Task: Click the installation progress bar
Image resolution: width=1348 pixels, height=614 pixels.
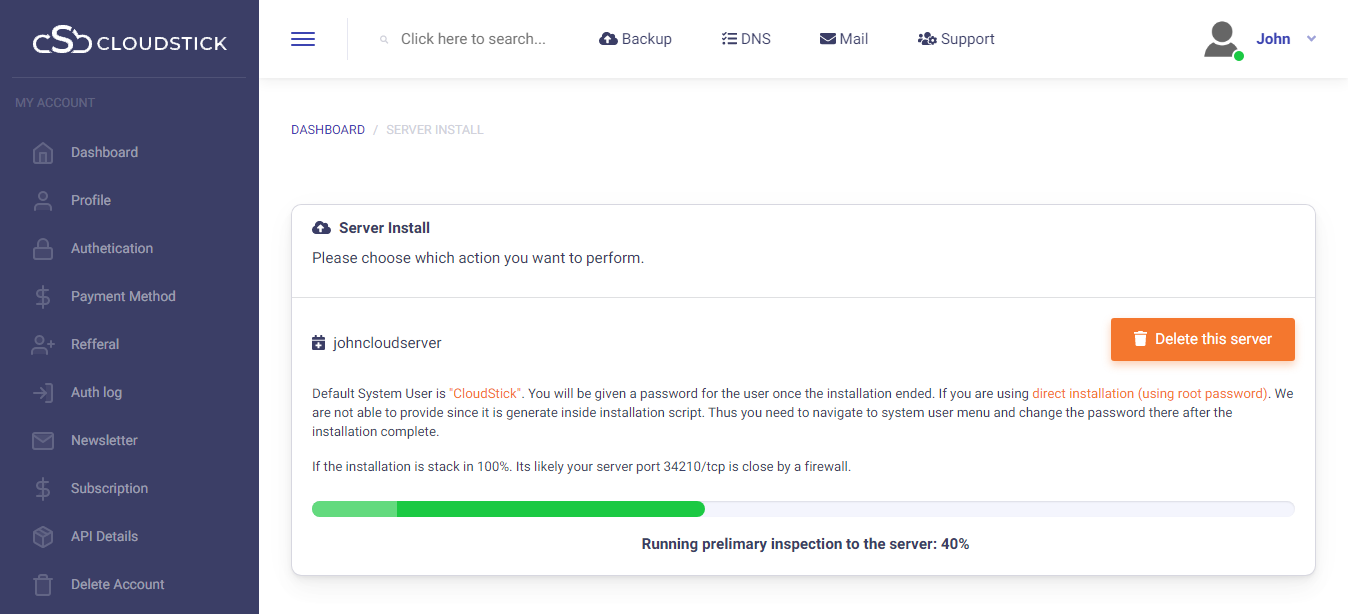Action: [x=803, y=509]
